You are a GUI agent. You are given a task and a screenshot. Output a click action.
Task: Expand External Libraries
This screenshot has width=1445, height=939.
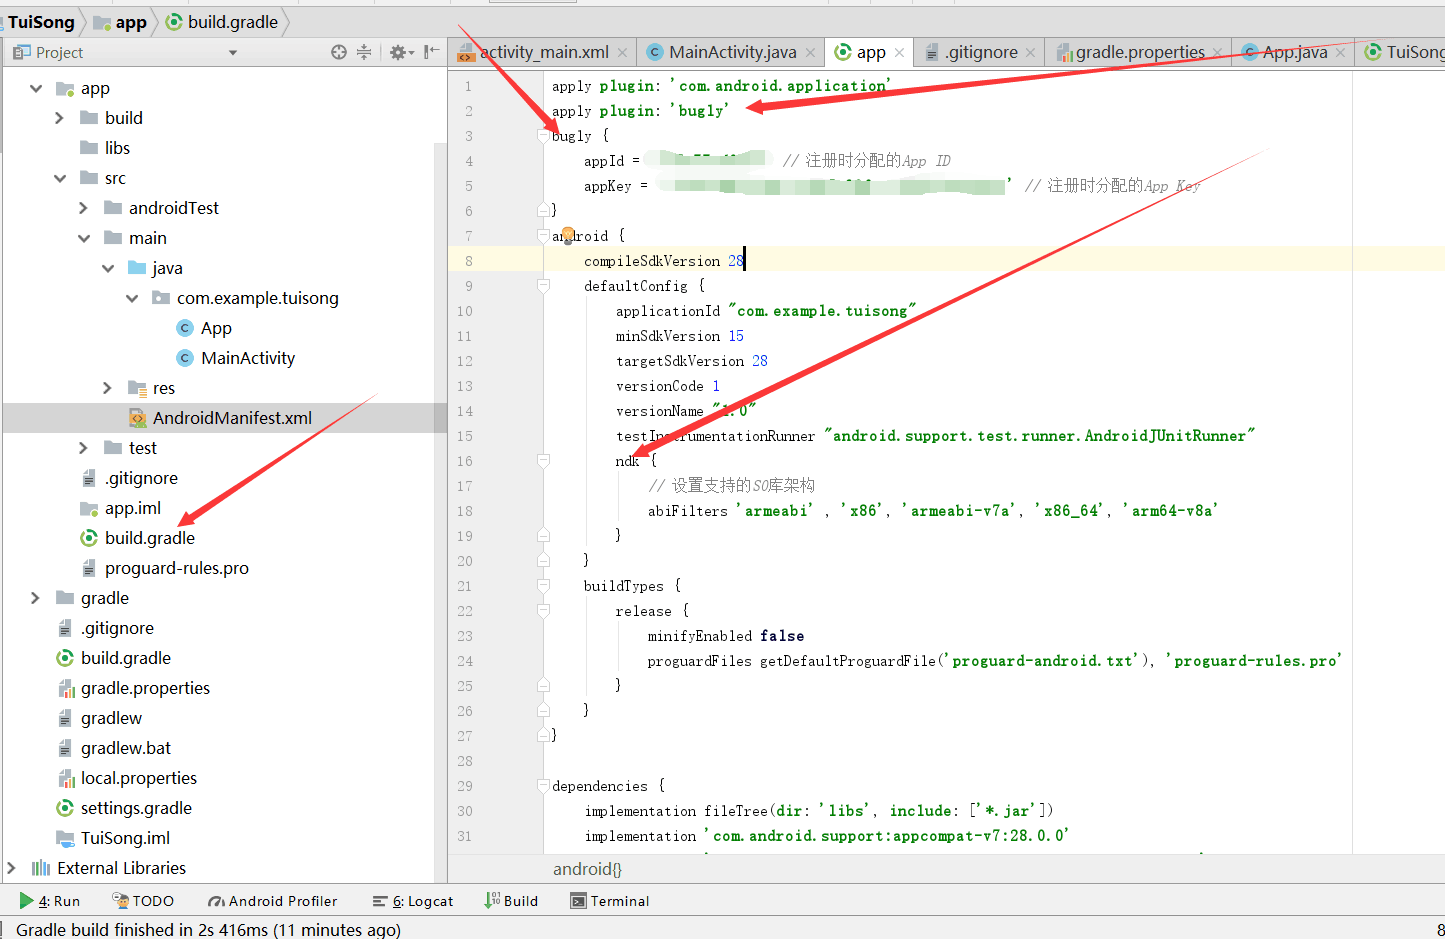(x=13, y=868)
